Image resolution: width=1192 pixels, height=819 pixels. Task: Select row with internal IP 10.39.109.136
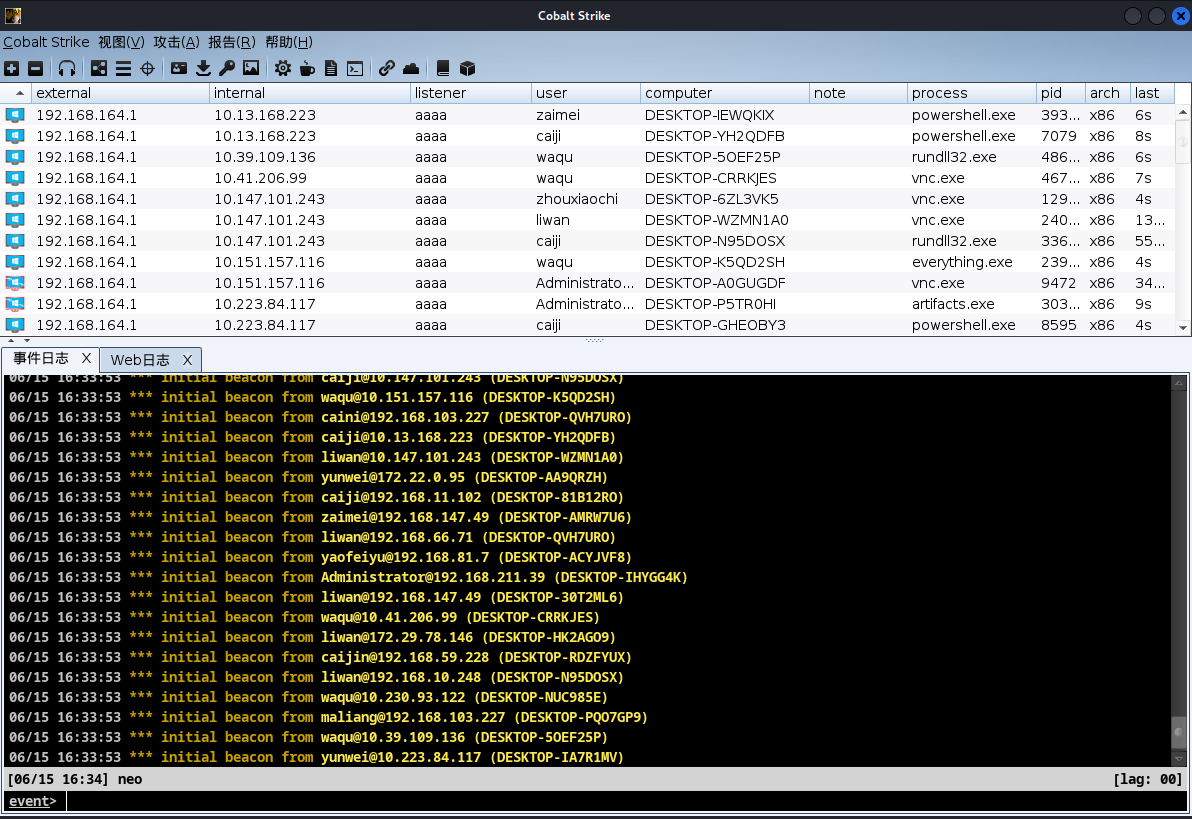587,157
